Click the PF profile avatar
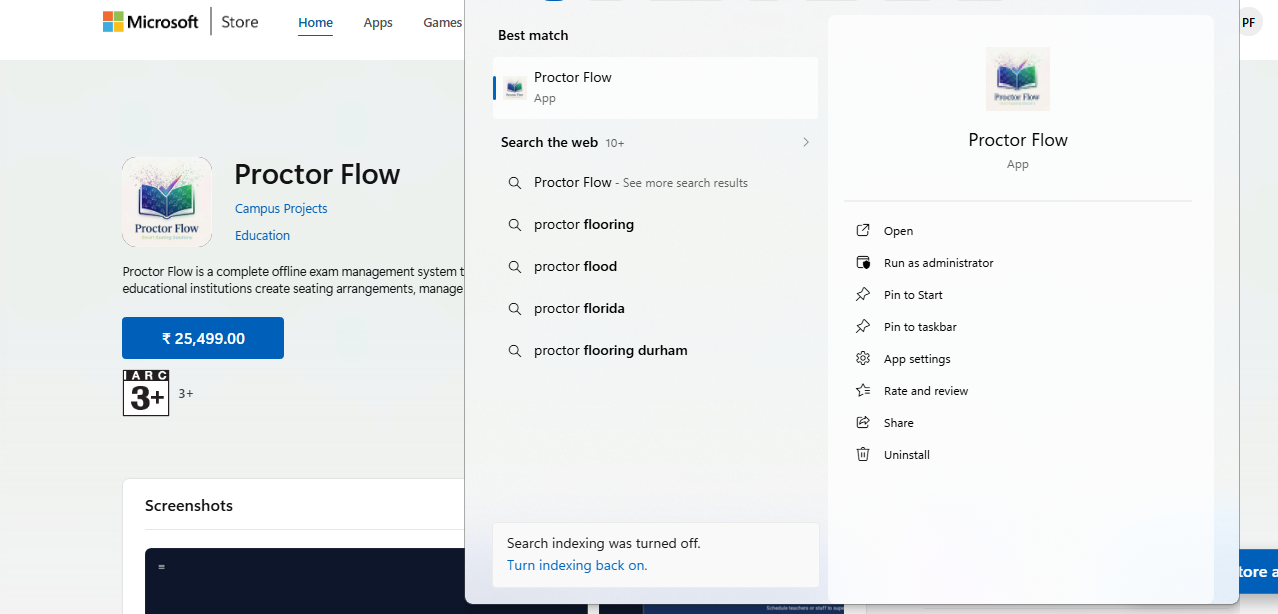1278x614 pixels. point(1249,22)
